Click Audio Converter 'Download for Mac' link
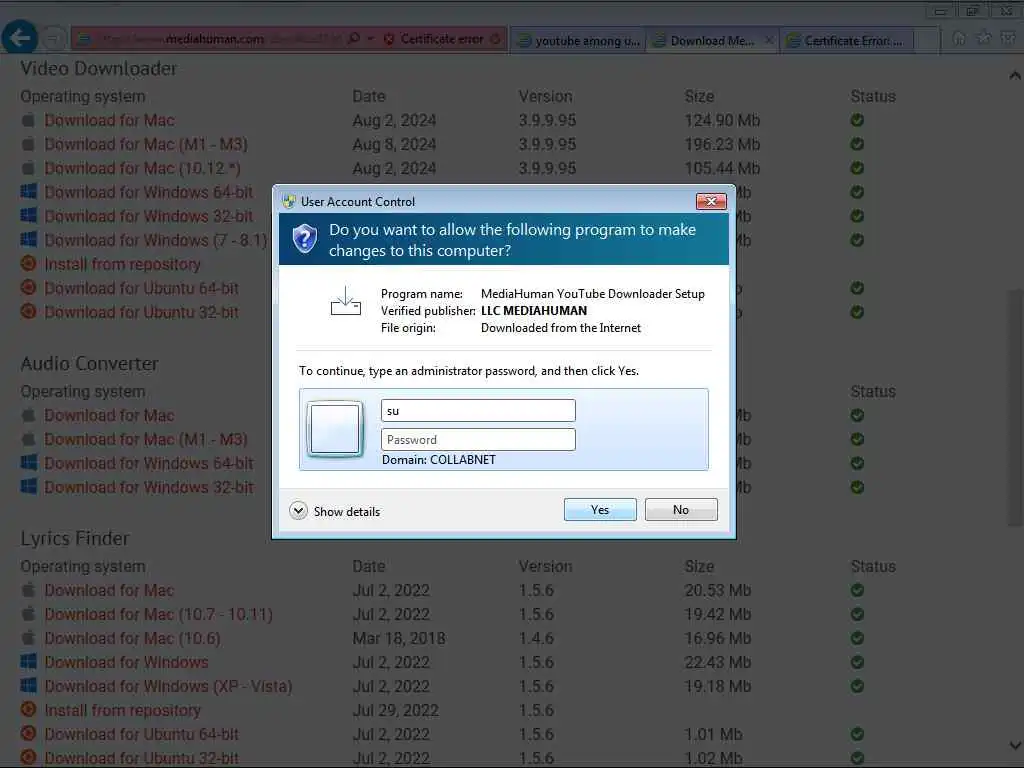 click(x=109, y=415)
